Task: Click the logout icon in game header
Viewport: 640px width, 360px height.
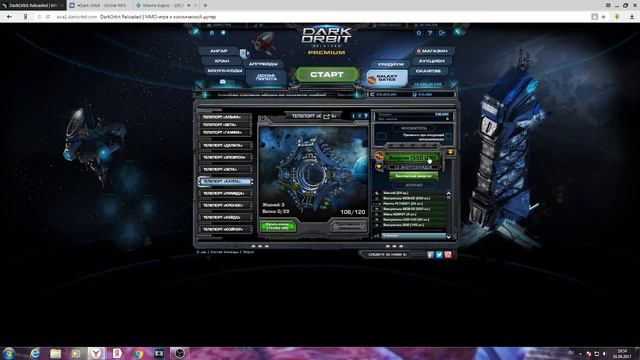Action: [x=442, y=33]
